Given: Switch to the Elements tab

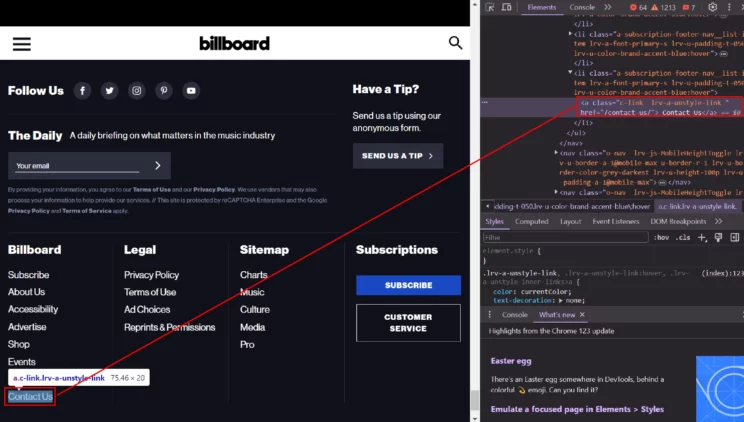Looking at the screenshot, I should pyautogui.click(x=541, y=7).
